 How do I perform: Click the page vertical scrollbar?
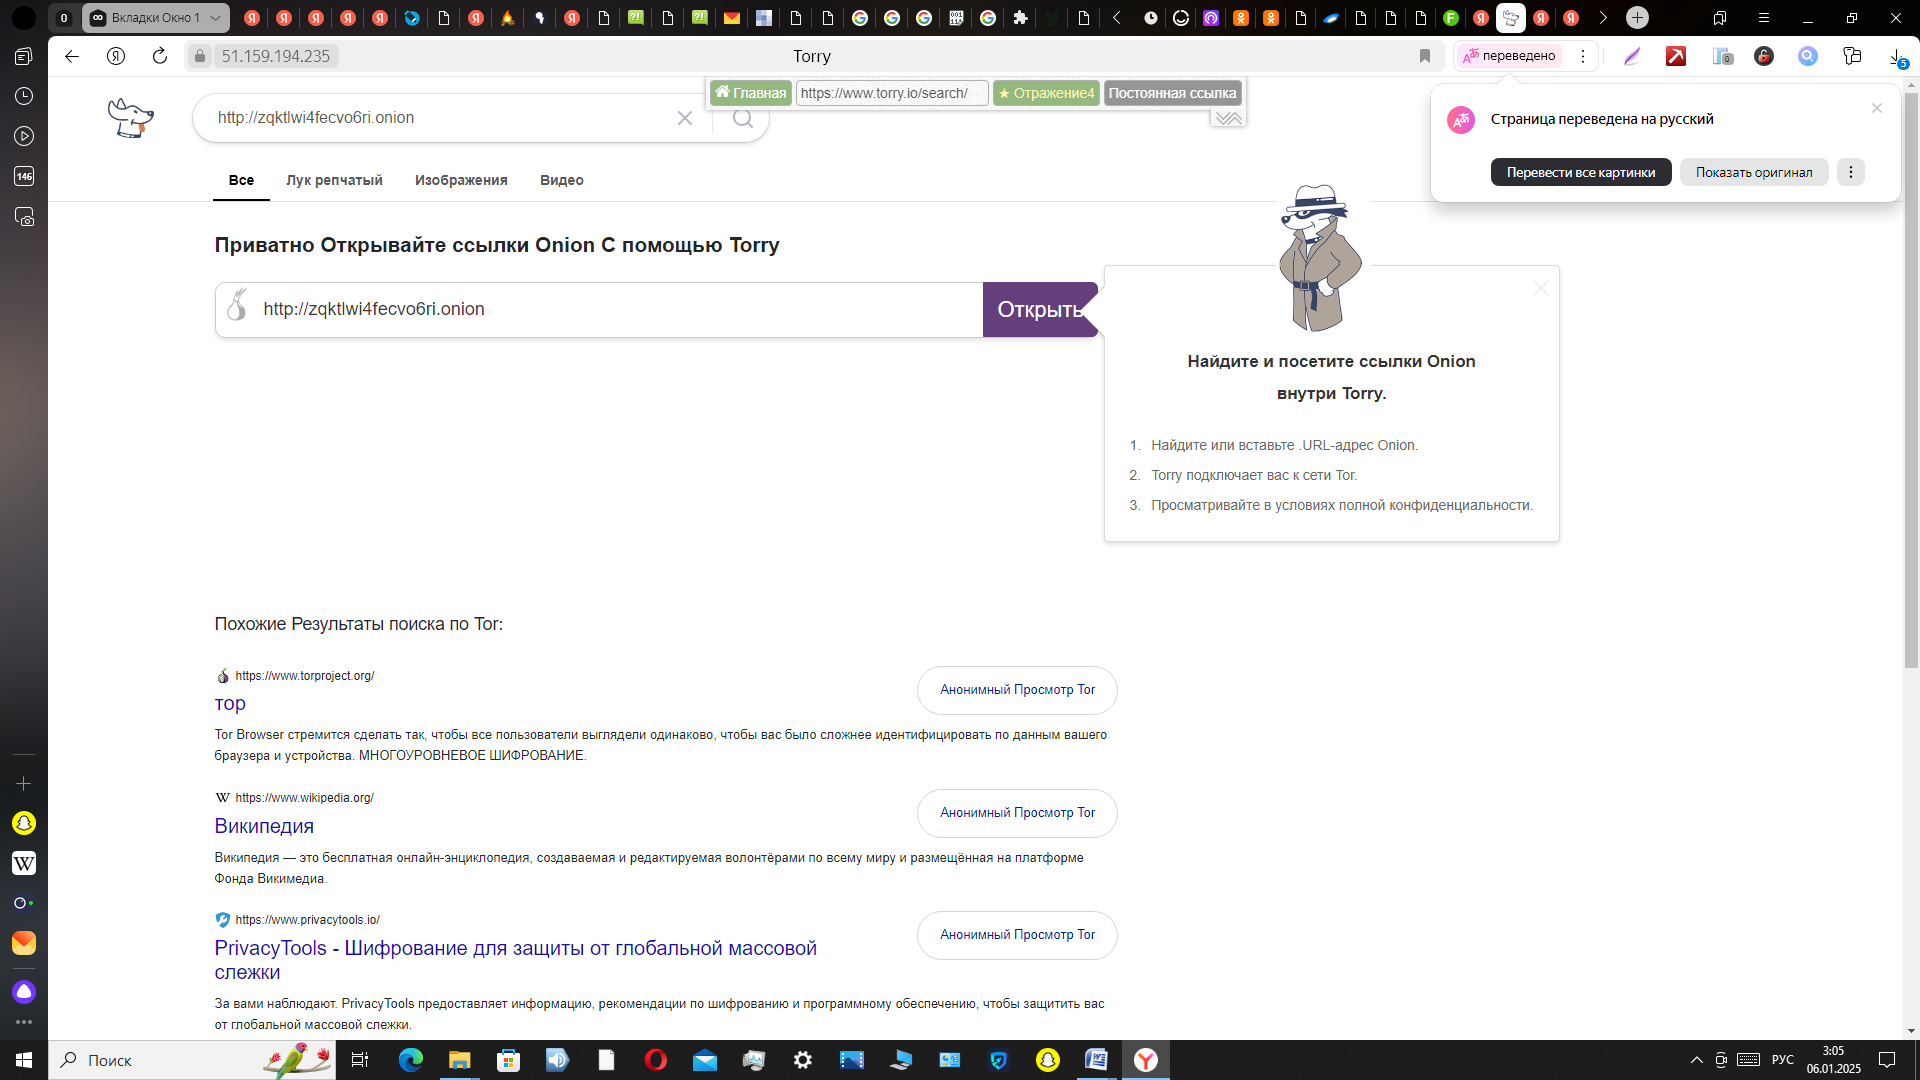pyautogui.click(x=1911, y=380)
